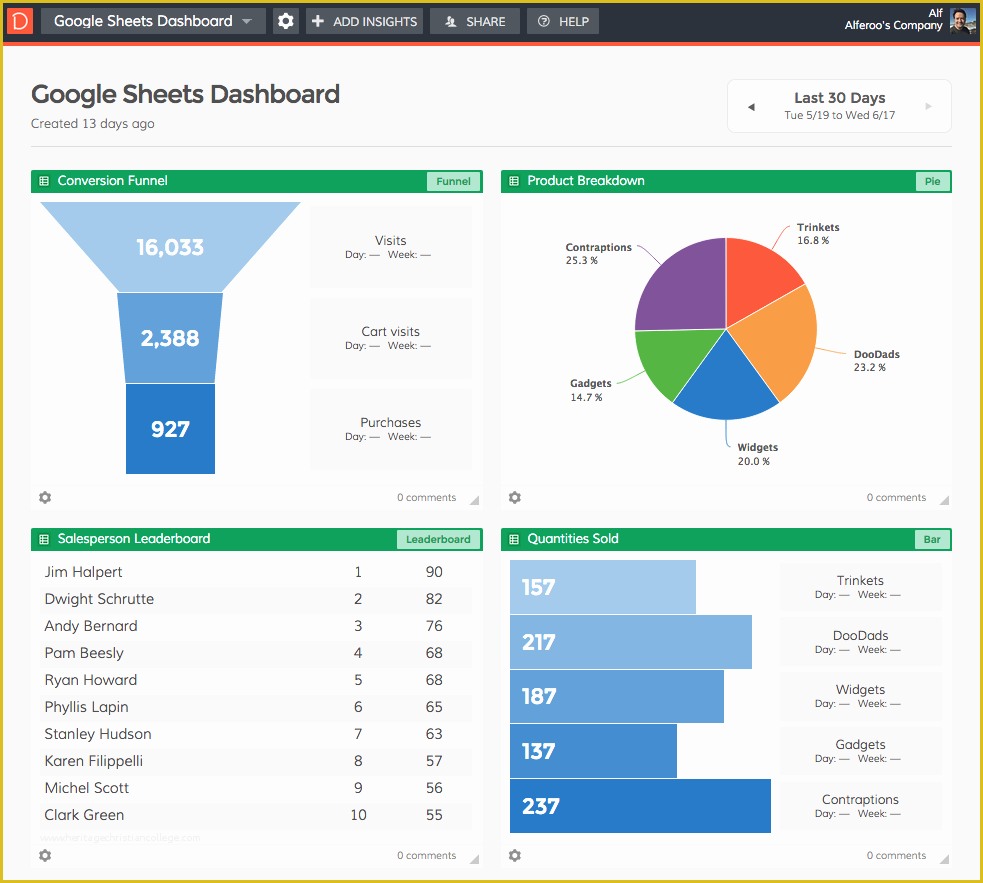Click the Pie chart type badge
Image resolution: width=983 pixels, height=883 pixels.
932,181
